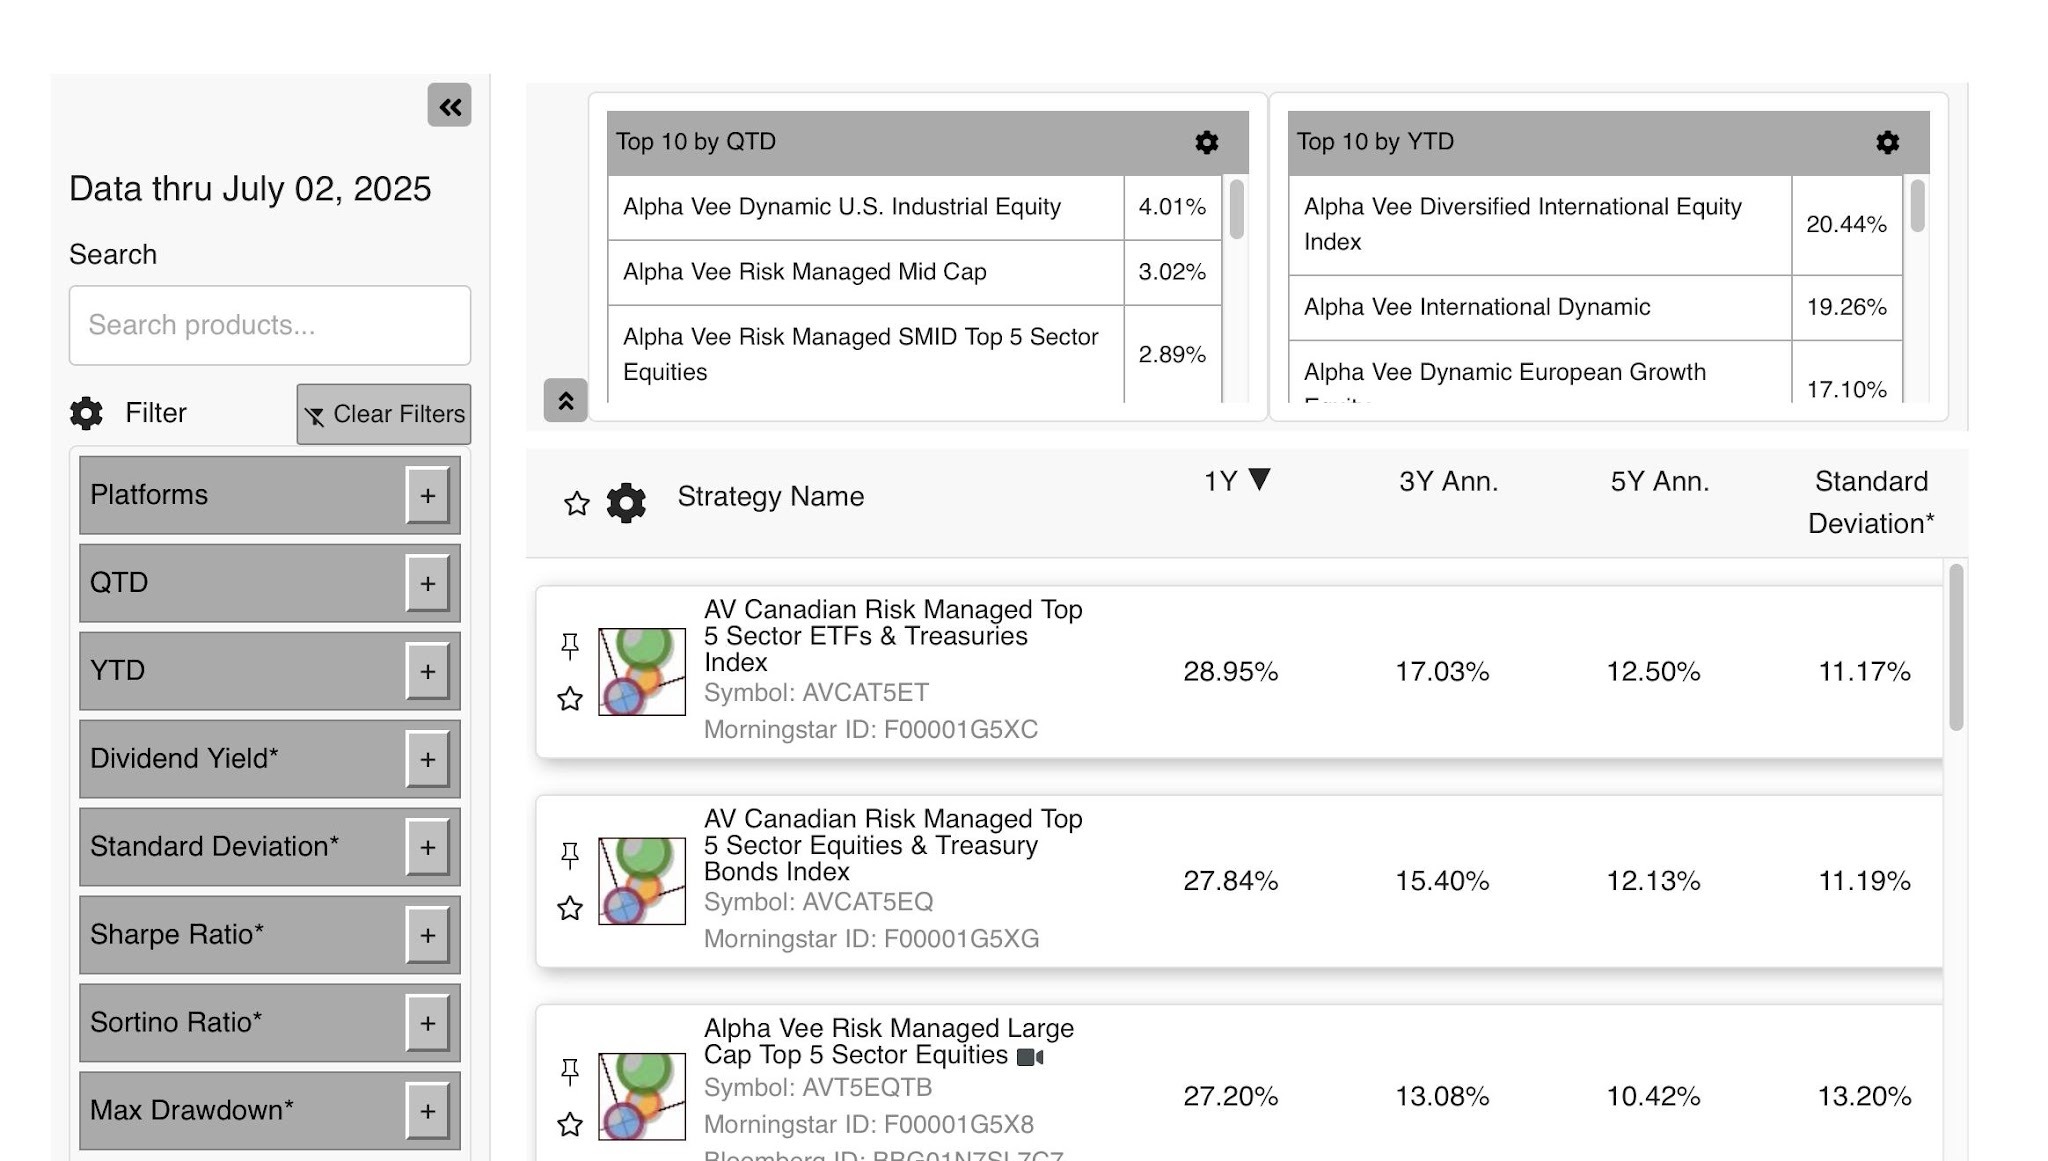Collapse top 10 panels with up-chevron button

(565, 400)
